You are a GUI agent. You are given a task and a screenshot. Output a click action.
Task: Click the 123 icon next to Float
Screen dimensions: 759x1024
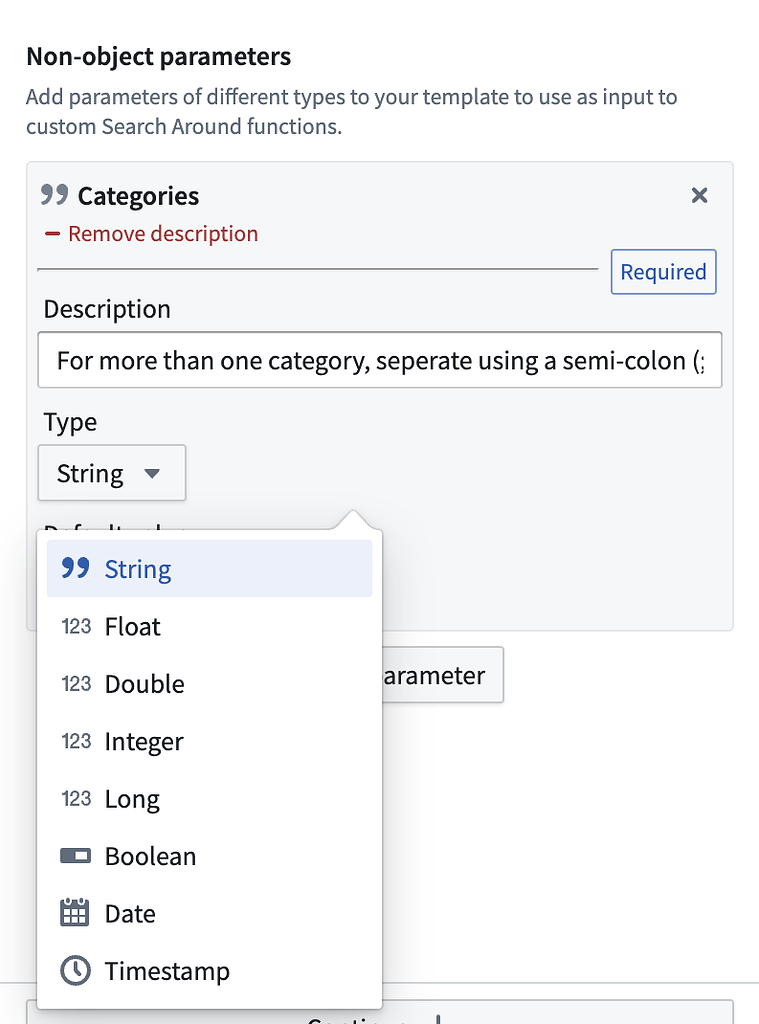coord(76,627)
